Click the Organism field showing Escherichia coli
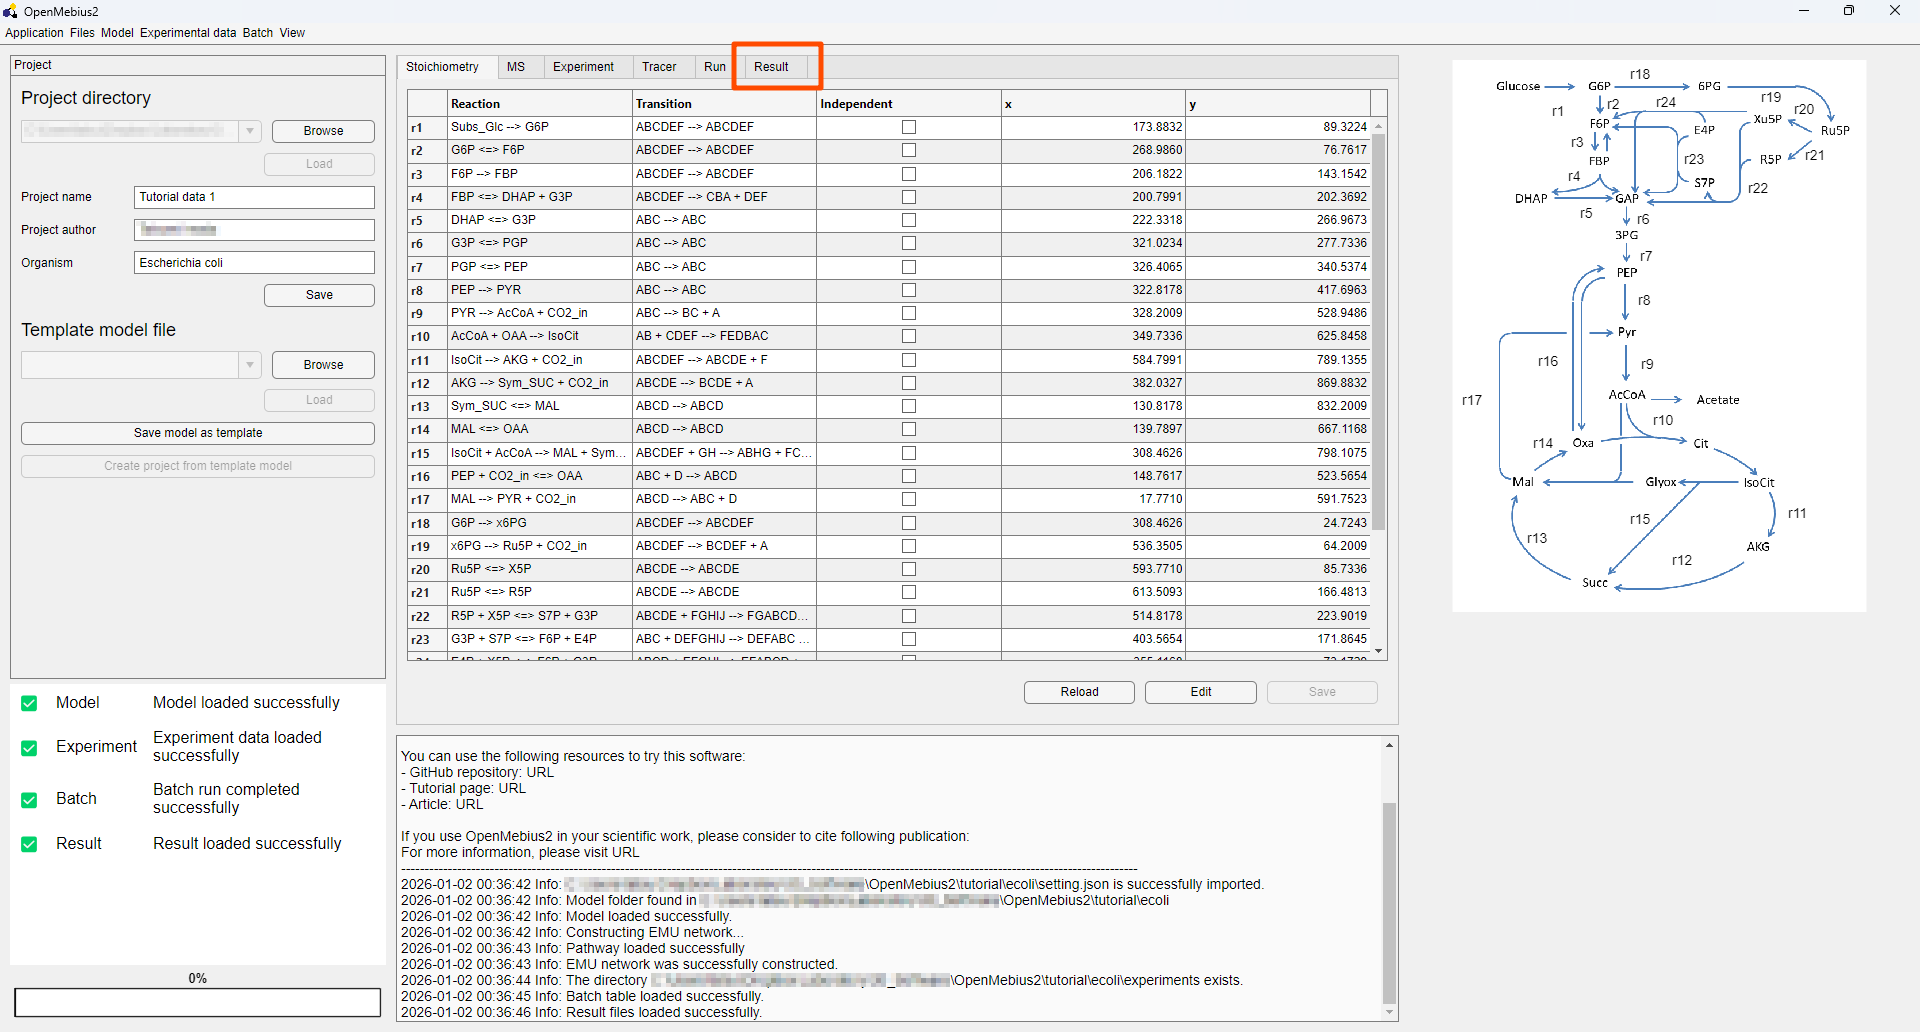This screenshot has width=1920, height=1032. (x=253, y=262)
